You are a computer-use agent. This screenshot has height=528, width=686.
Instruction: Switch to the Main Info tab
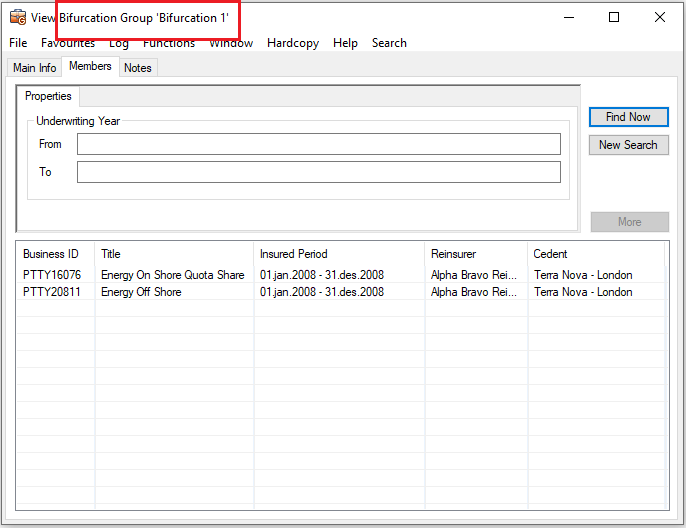tap(34, 68)
